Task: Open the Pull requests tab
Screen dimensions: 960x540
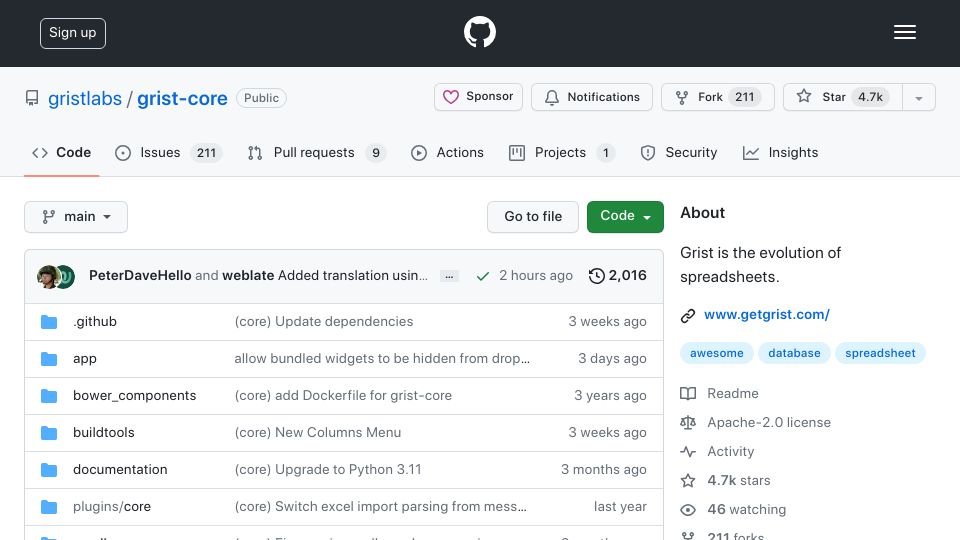Action: [317, 153]
